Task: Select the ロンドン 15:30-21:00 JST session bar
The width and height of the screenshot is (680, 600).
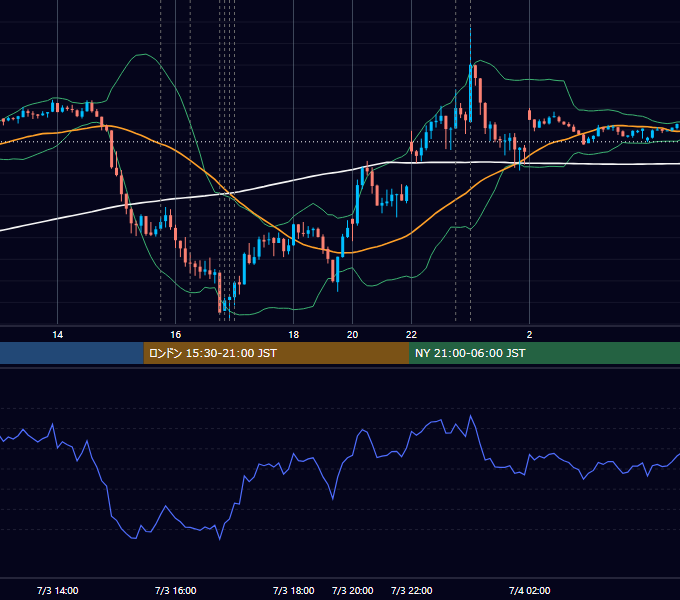Action: 276,353
